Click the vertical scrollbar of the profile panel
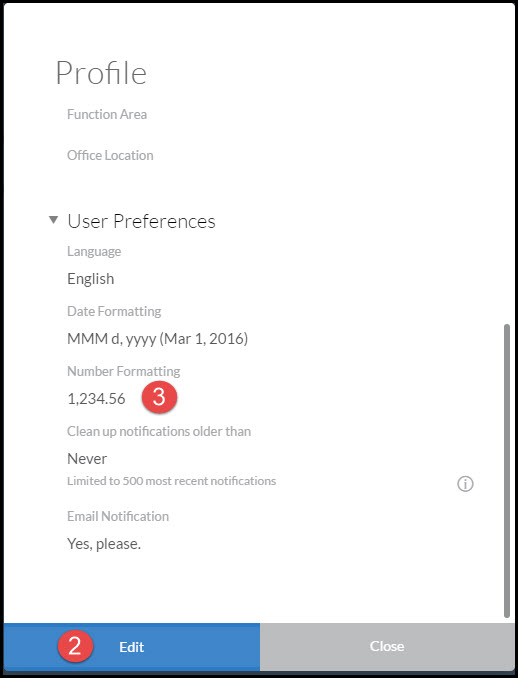Viewport: 518px width, 678px height. click(507, 471)
